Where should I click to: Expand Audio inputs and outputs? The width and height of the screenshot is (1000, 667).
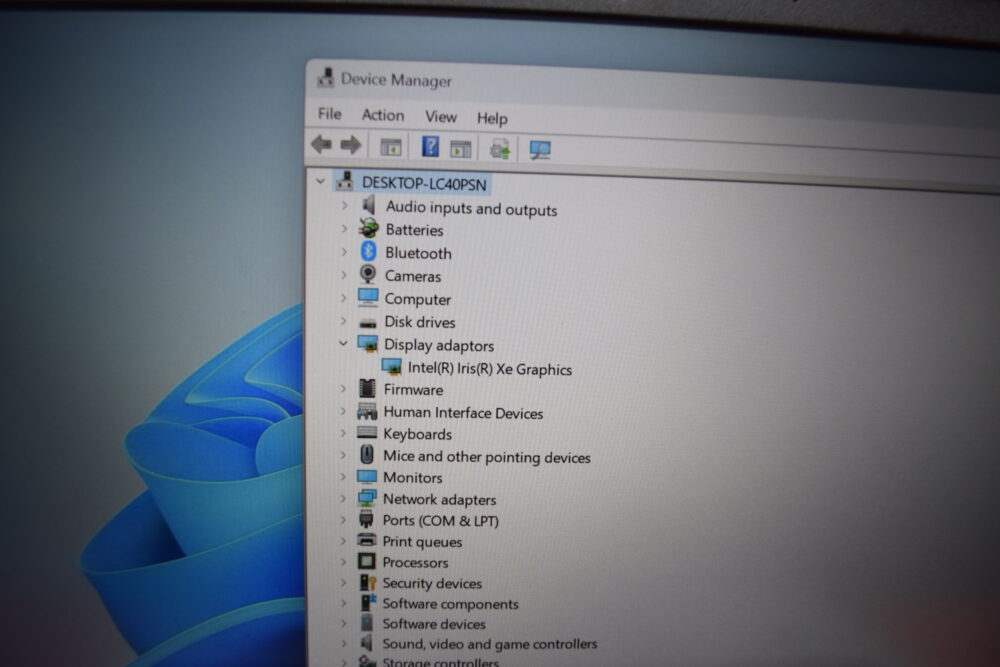coord(344,205)
